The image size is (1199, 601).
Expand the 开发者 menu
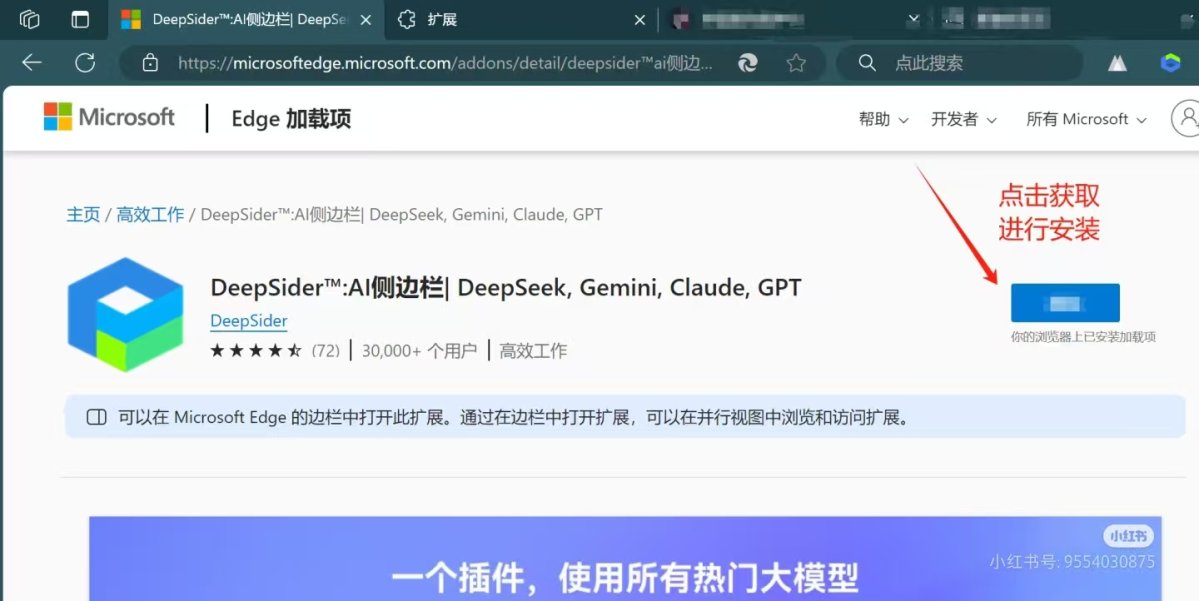coord(963,119)
